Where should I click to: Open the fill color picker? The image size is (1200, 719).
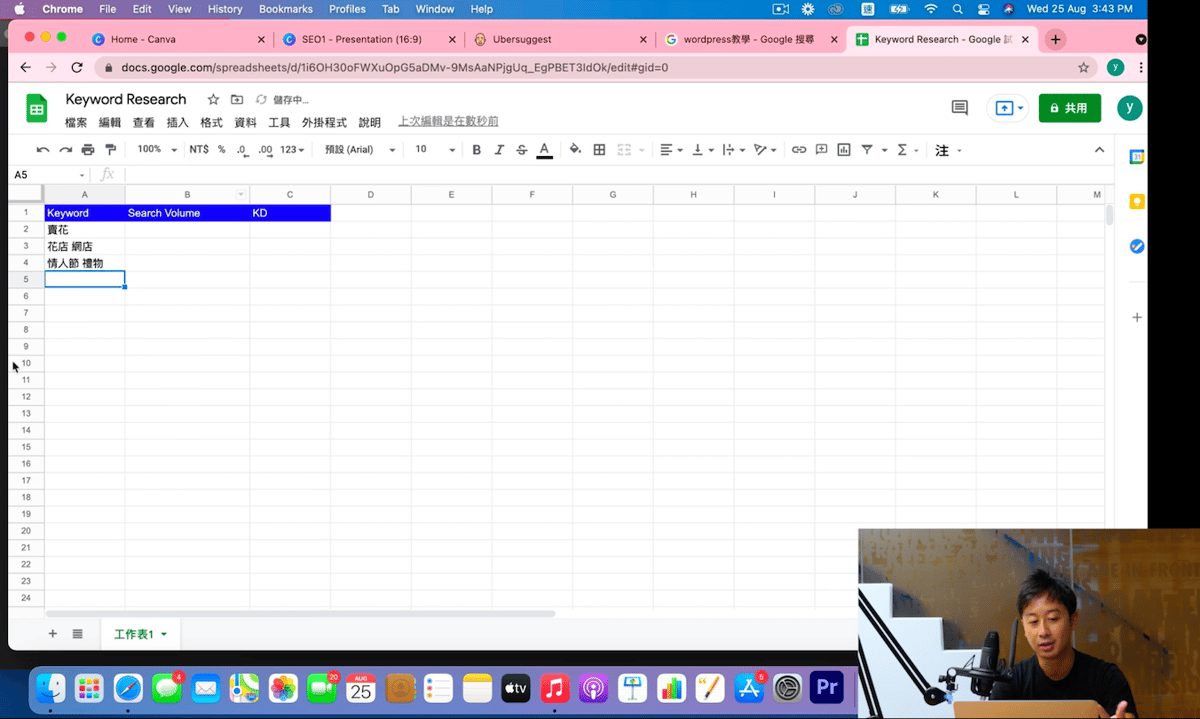[575, 150]
